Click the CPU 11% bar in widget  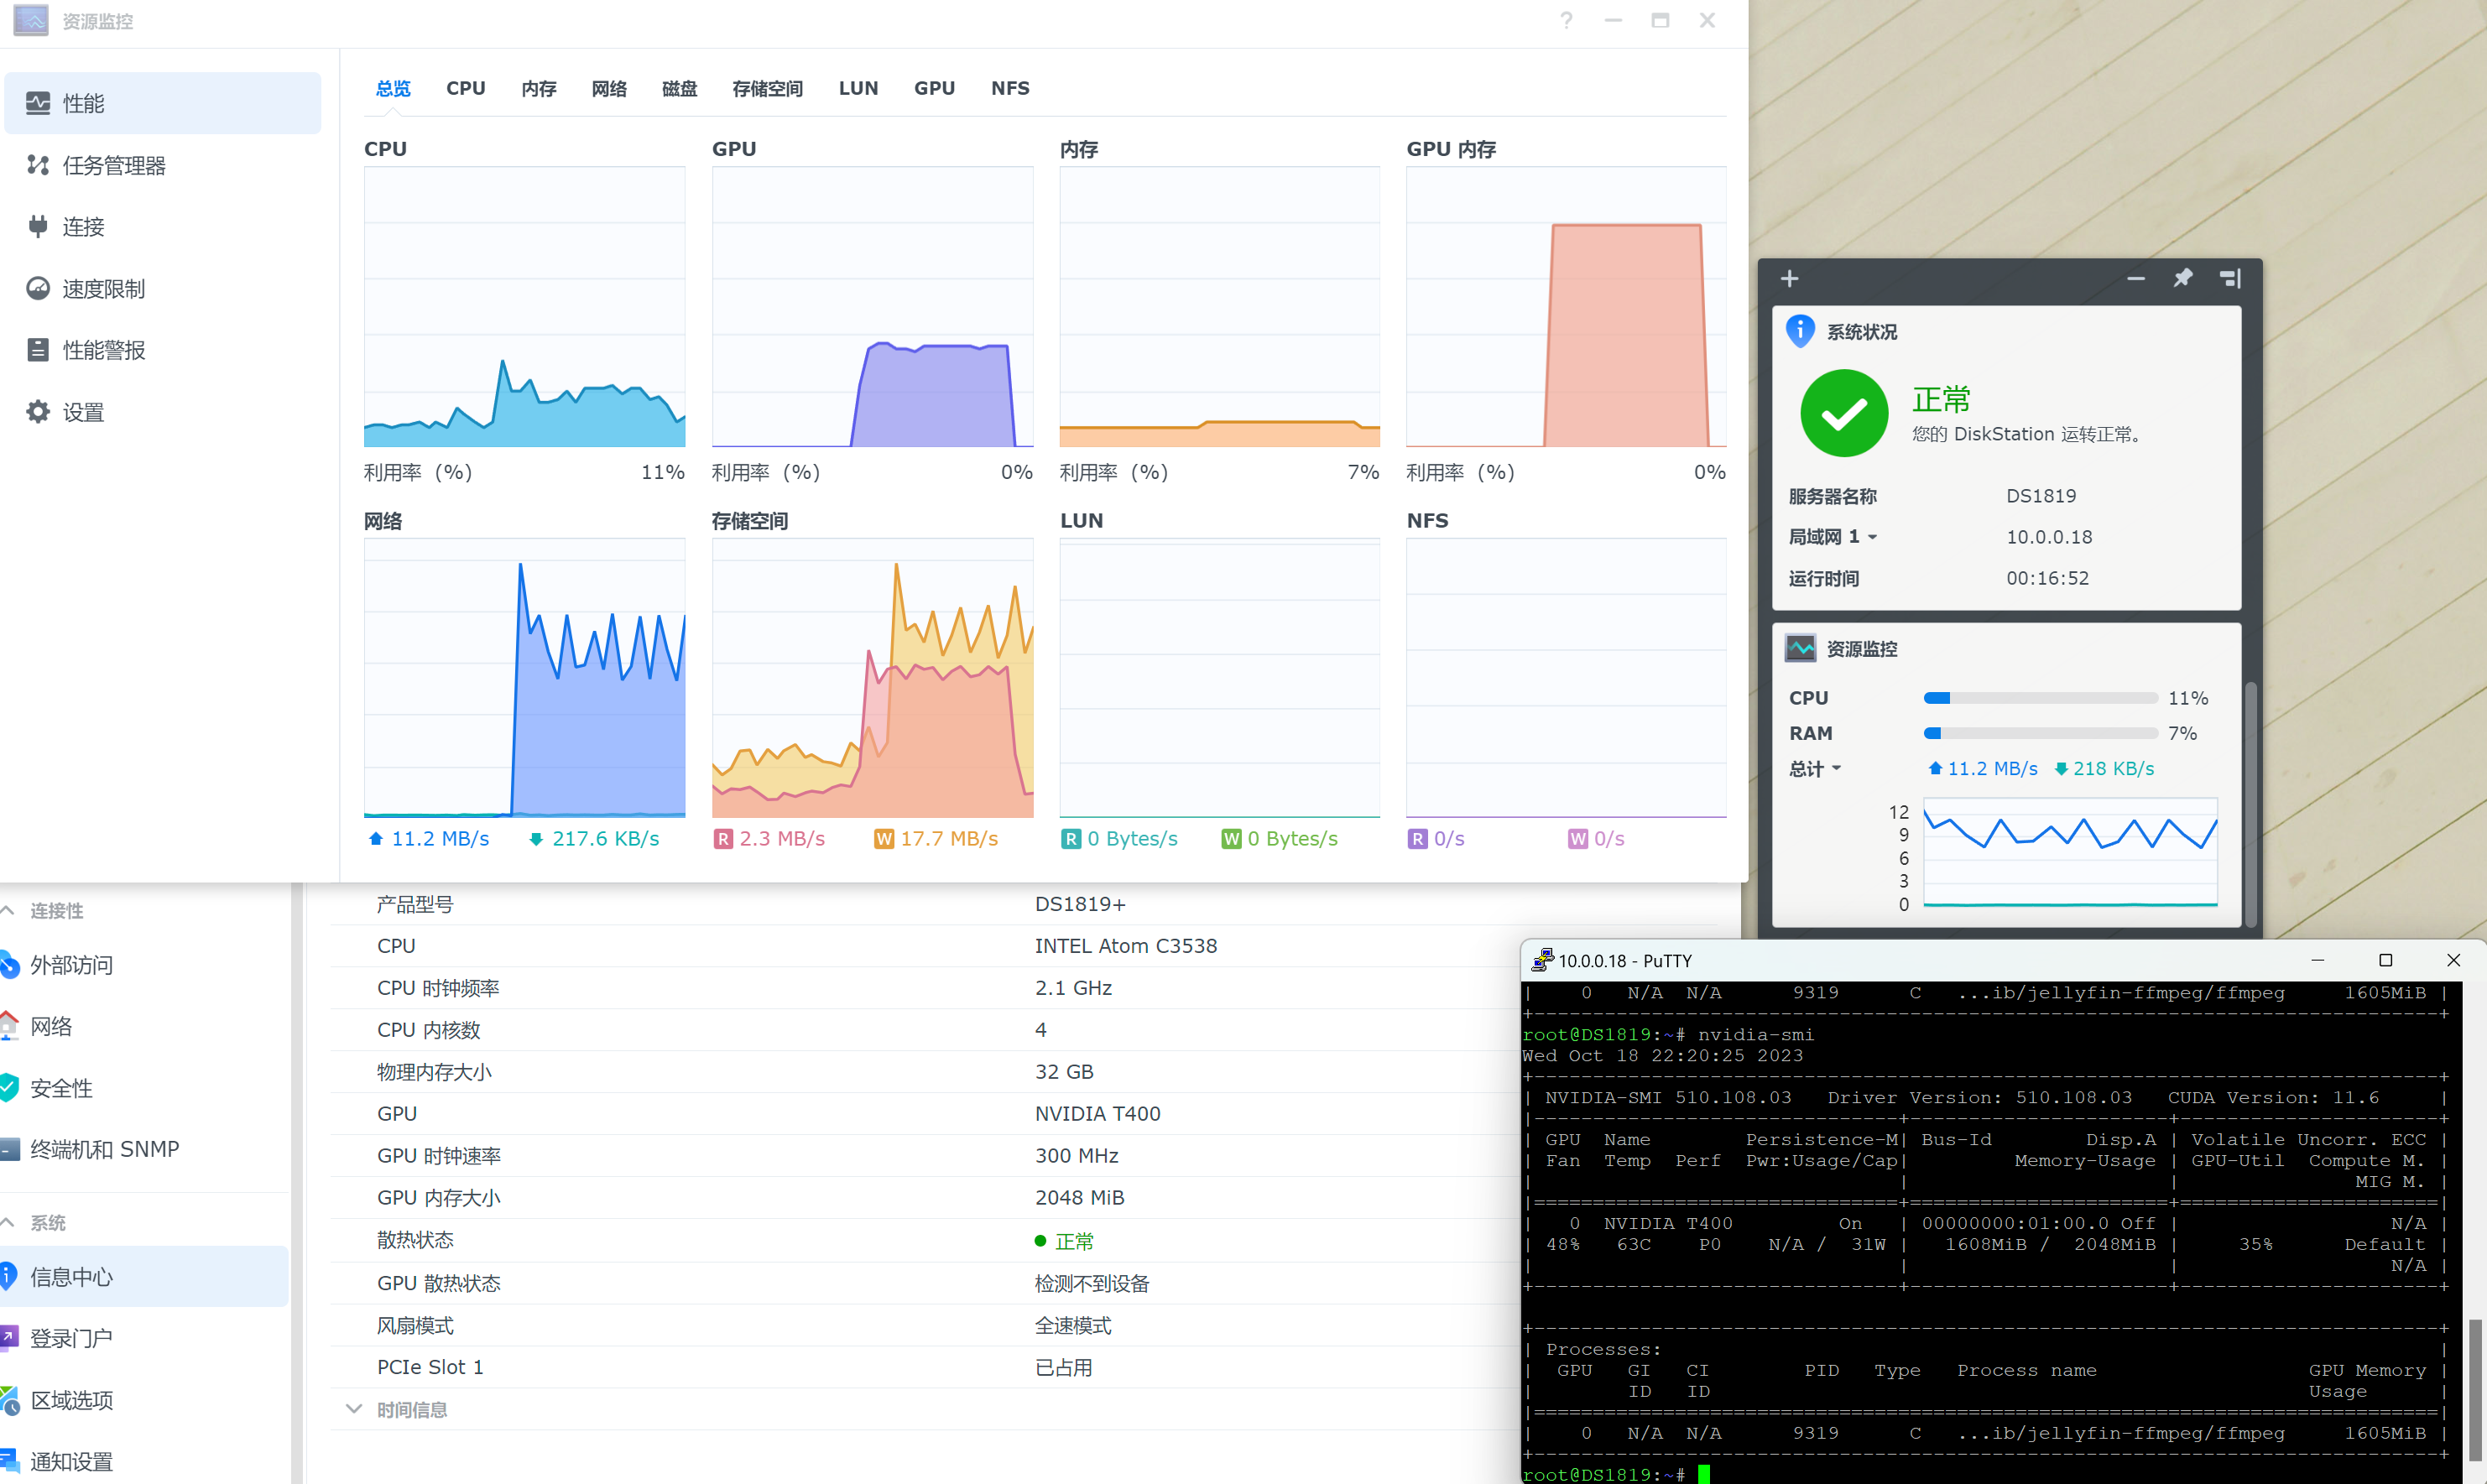(2040, 698)
